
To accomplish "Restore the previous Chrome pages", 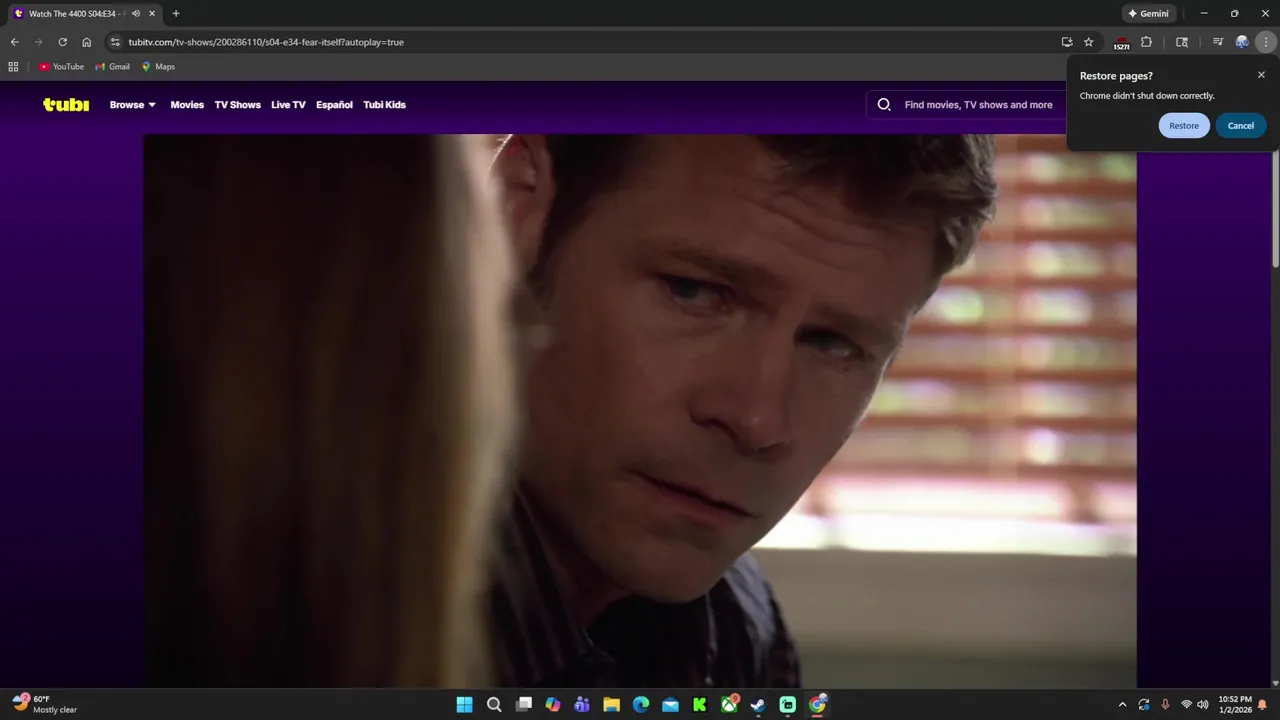I will pos(1184,126).
